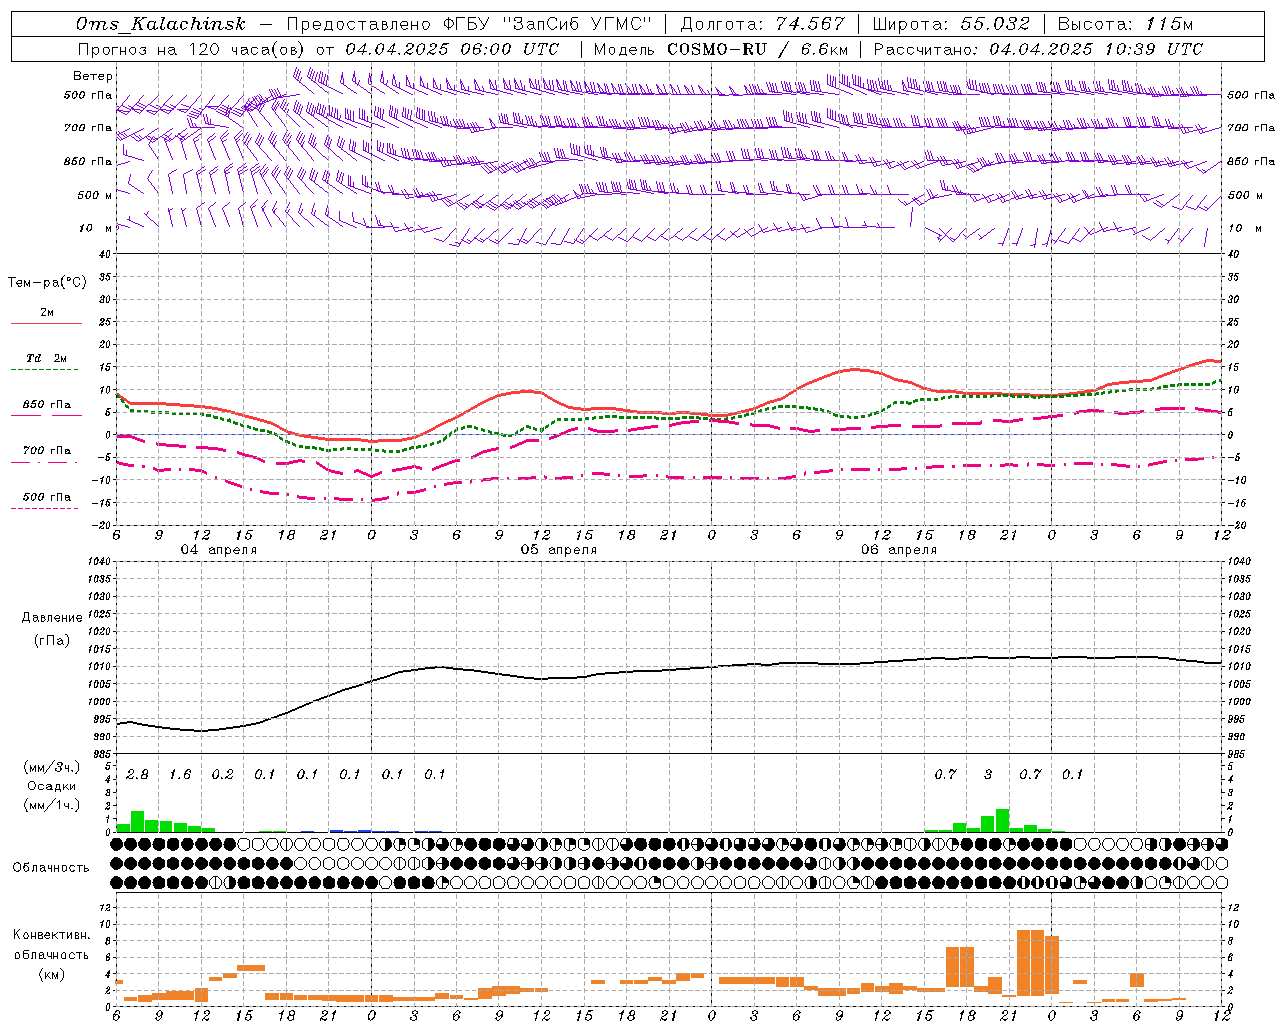Click the Тем-ра(°C) axis title

tap(47, 283)
